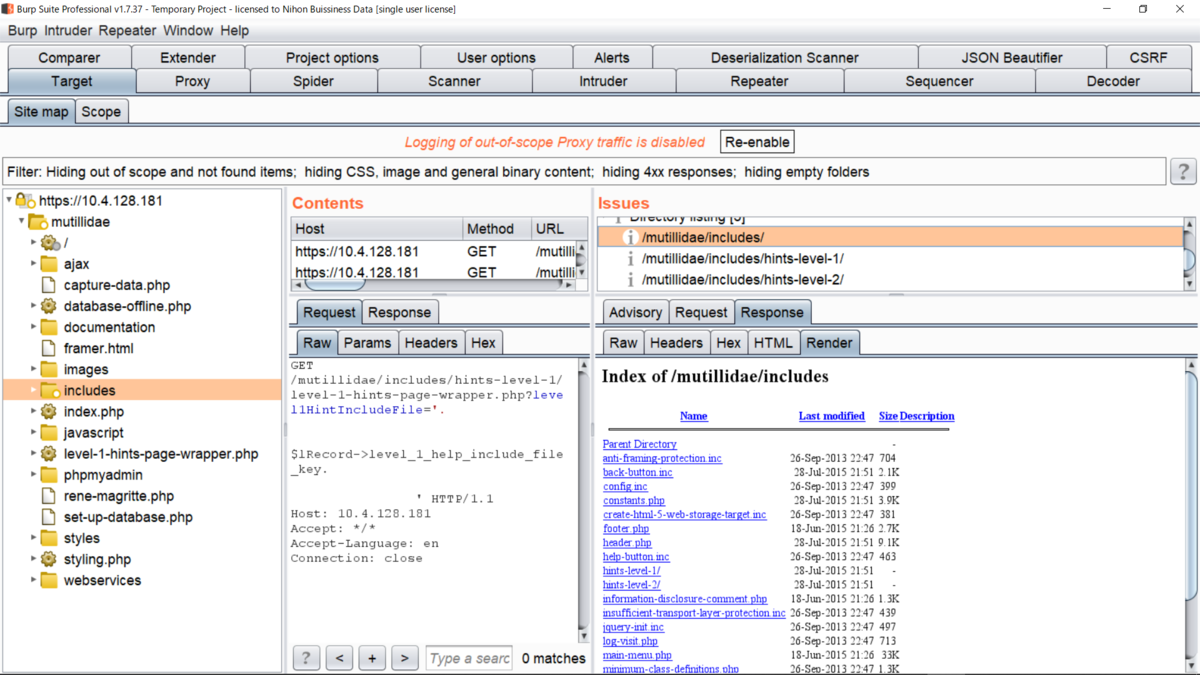Expand the webservices folder arrow

pos(33,580)
